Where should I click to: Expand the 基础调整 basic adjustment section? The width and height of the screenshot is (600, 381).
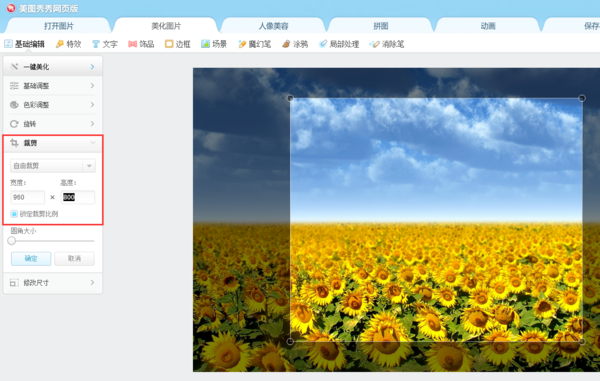click(52, 86)
